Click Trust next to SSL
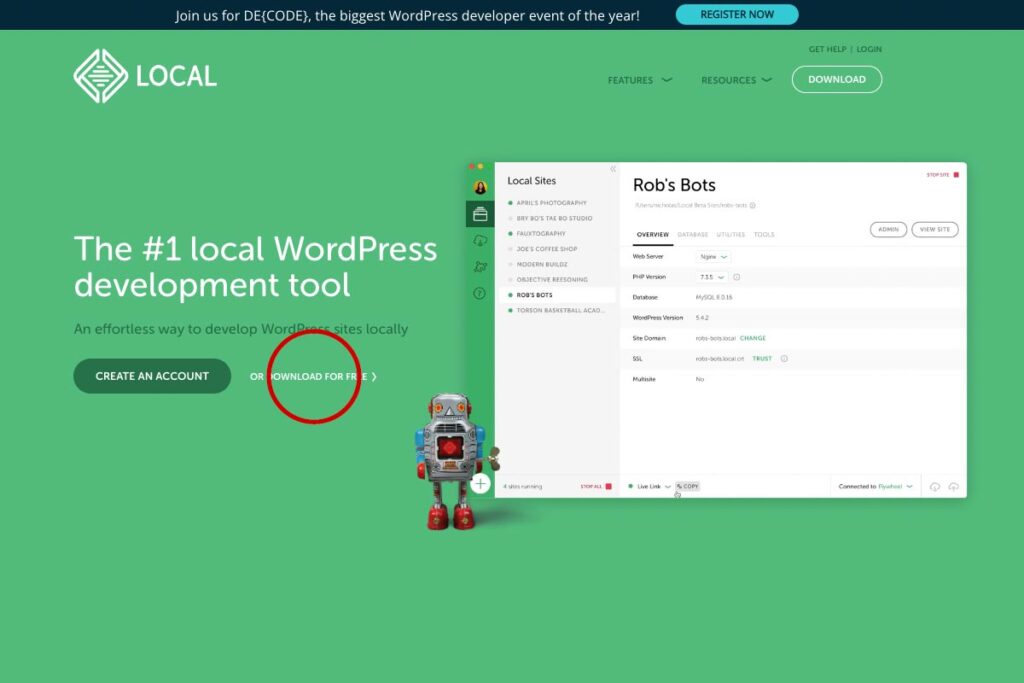 (761, 358)
